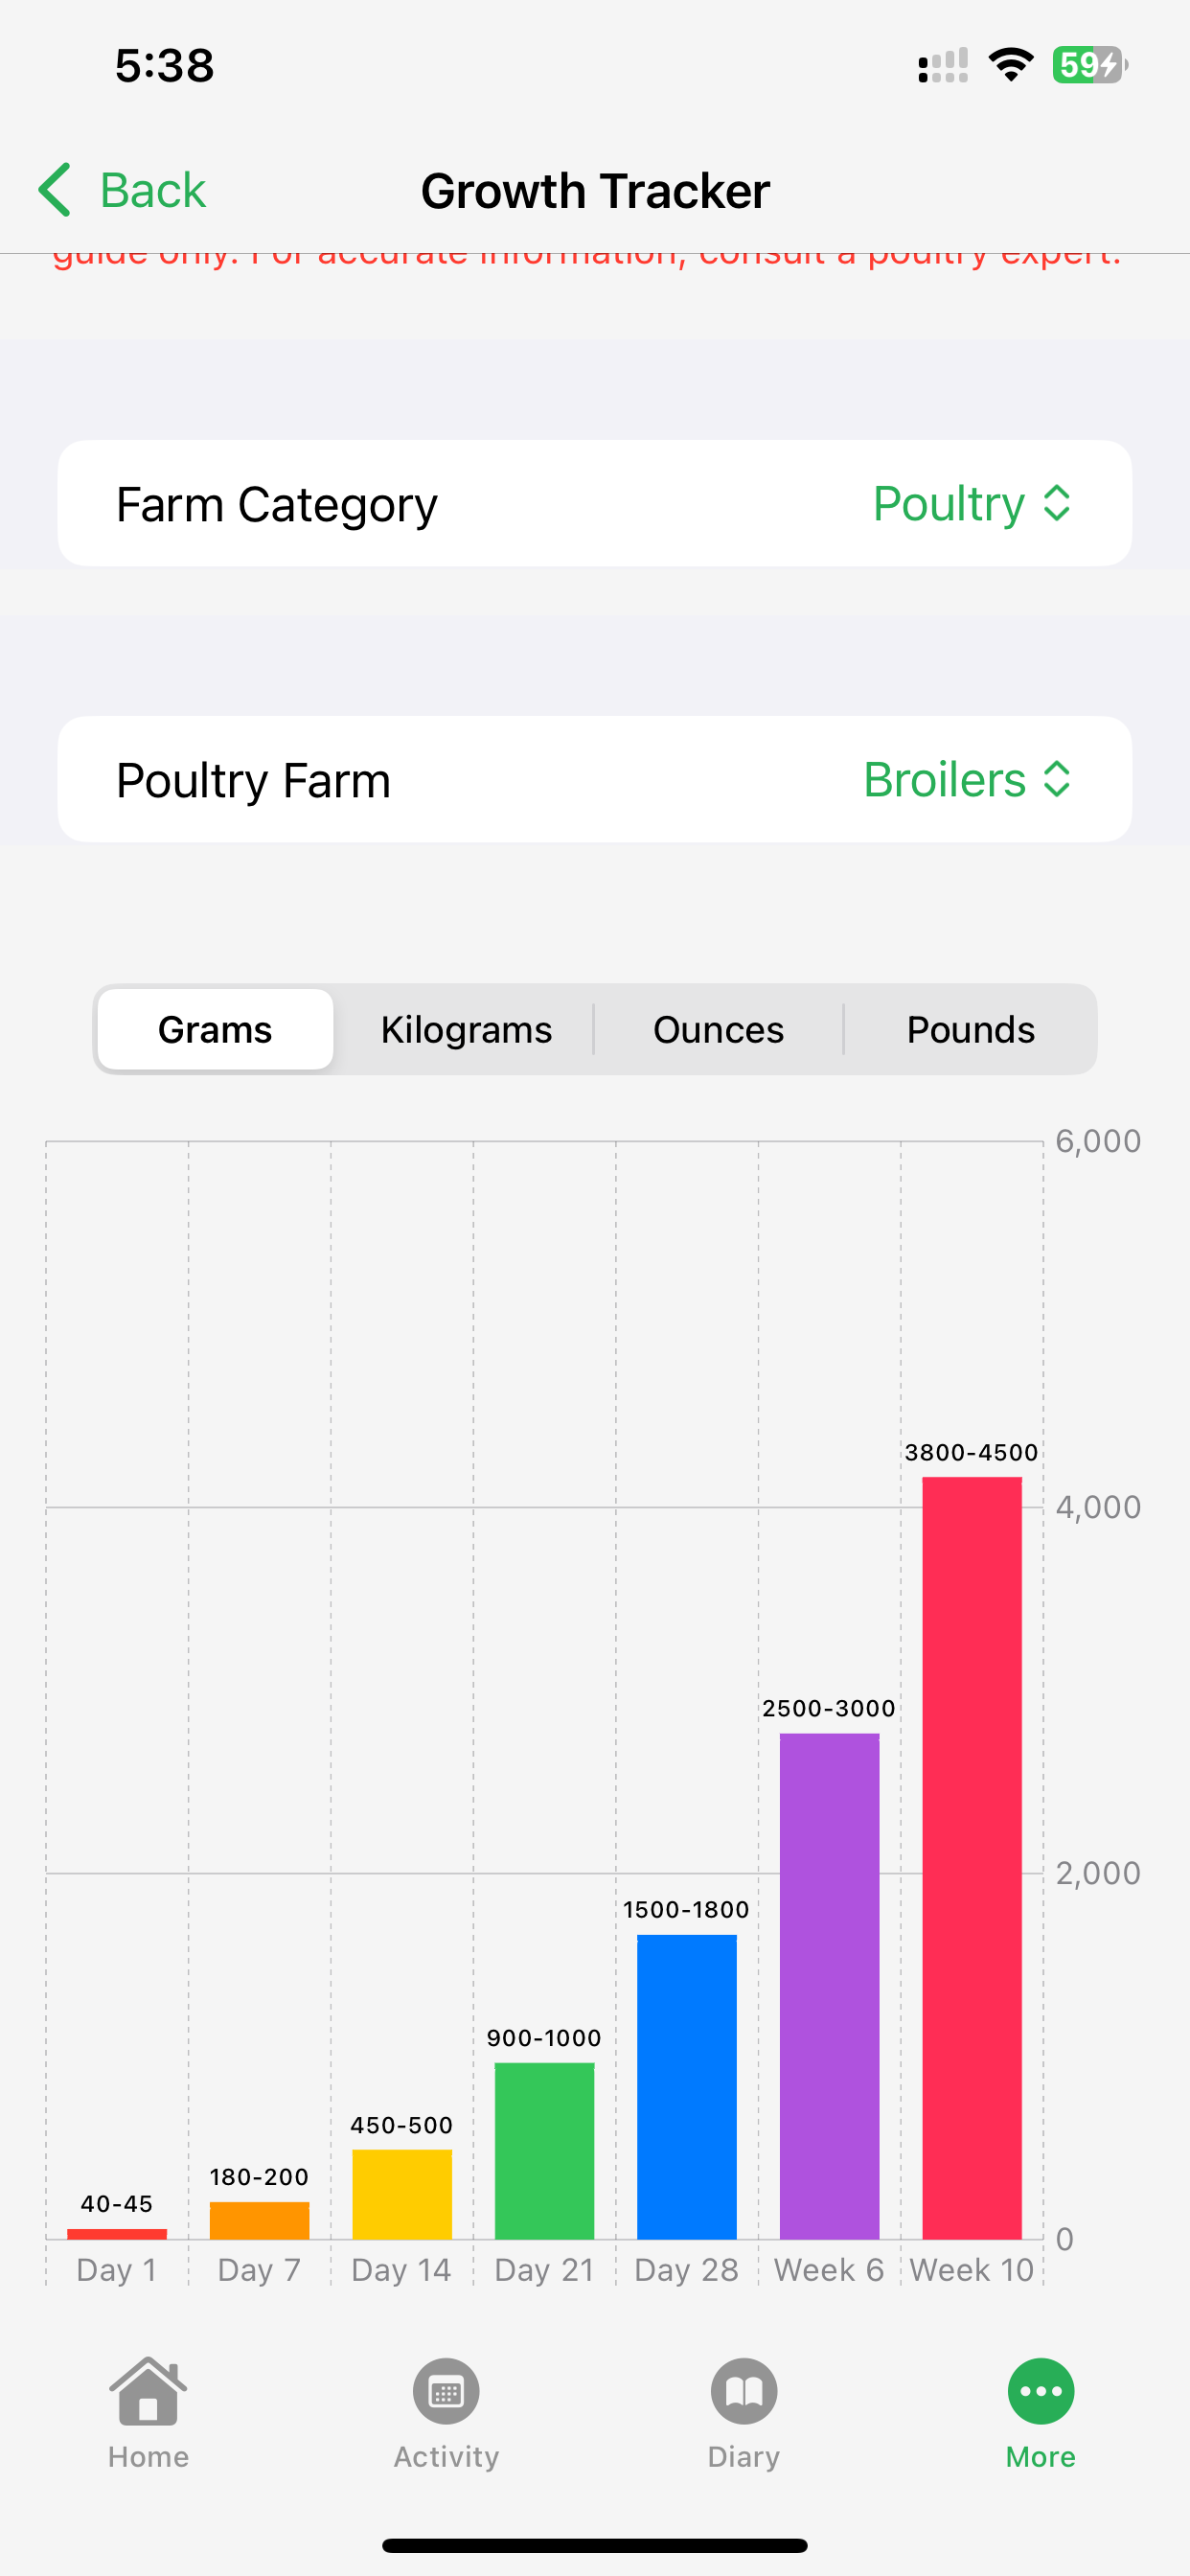This screenshot has height=2576, width=1190.
Task: Open the Farm Category Poultry dropdown
Action: click(x=971, y=504)
